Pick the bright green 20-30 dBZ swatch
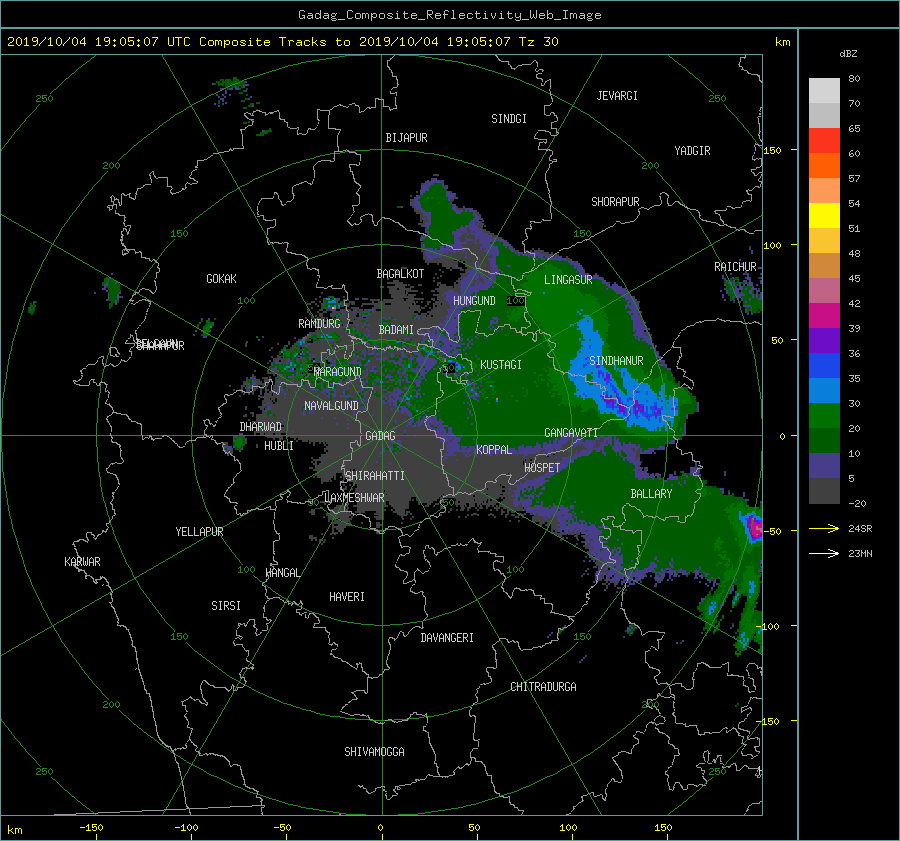 (824, 416)
